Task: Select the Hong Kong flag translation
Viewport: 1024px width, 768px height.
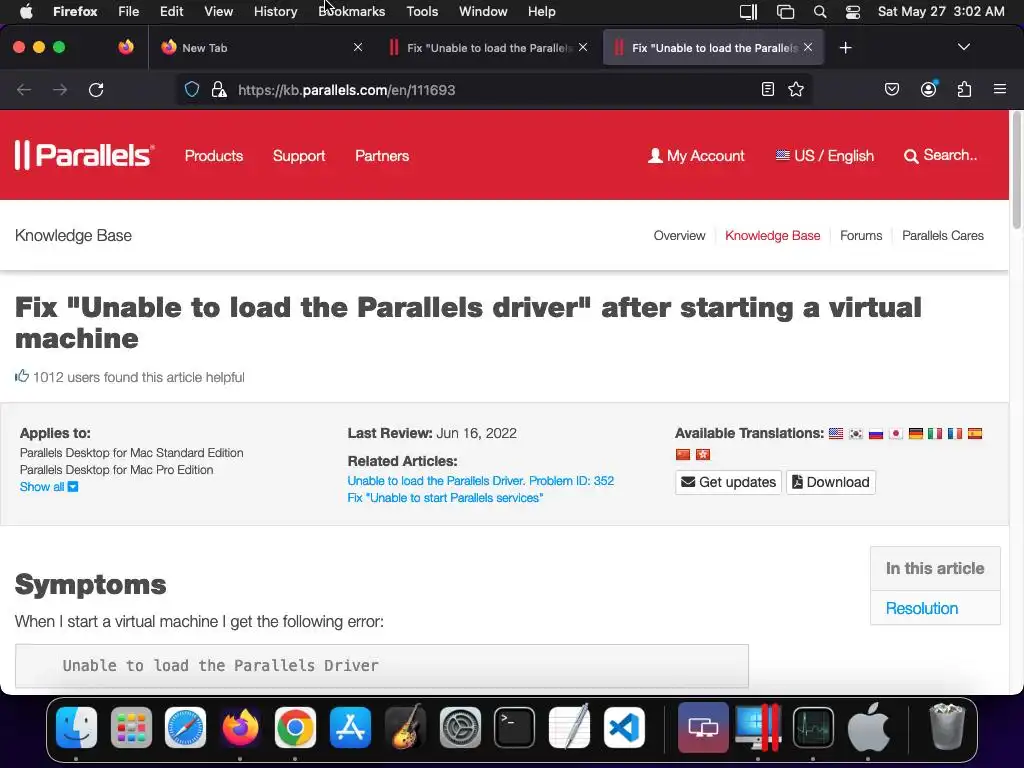Action: (703, 455)
